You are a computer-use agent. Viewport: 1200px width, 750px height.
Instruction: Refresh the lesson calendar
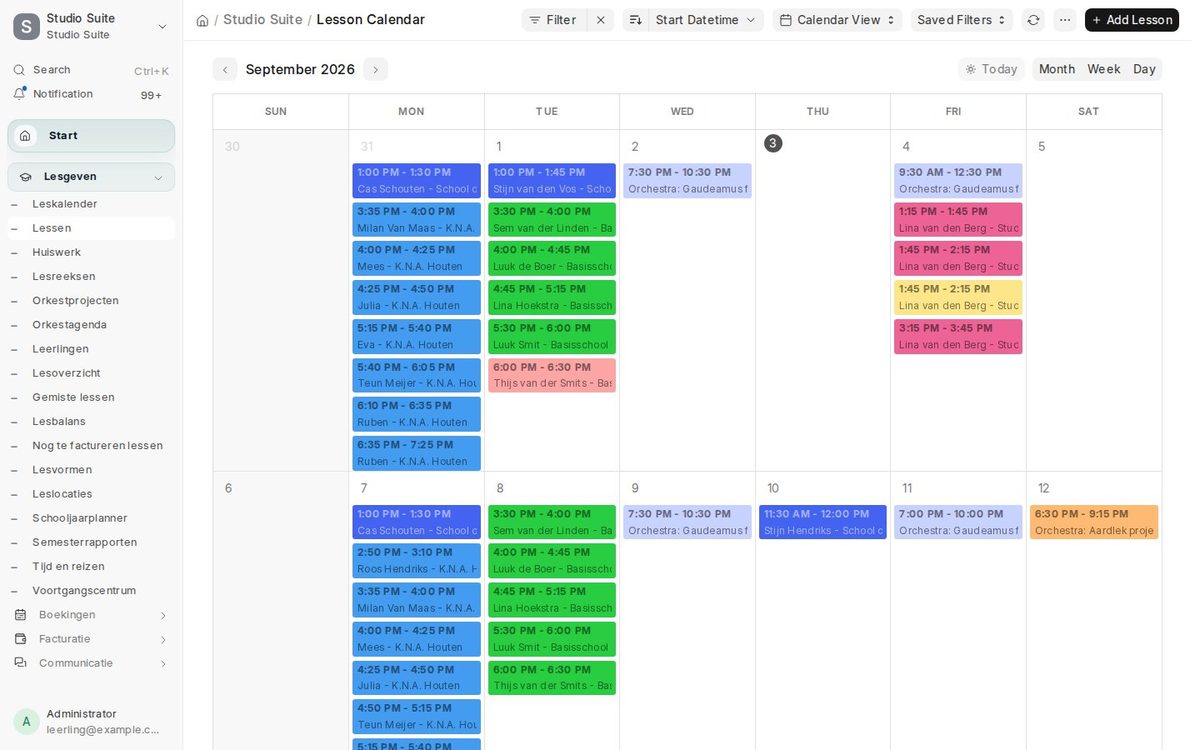point(1033,20)
